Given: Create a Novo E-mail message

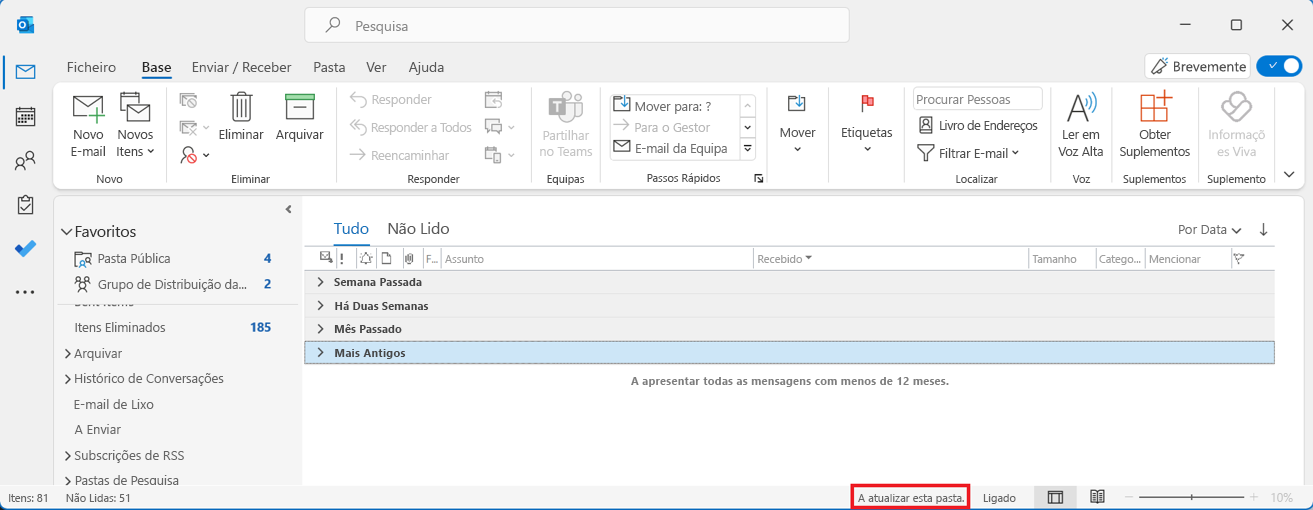Looking at the screenshot, I should pyautogui.click(x=88, y=126).
